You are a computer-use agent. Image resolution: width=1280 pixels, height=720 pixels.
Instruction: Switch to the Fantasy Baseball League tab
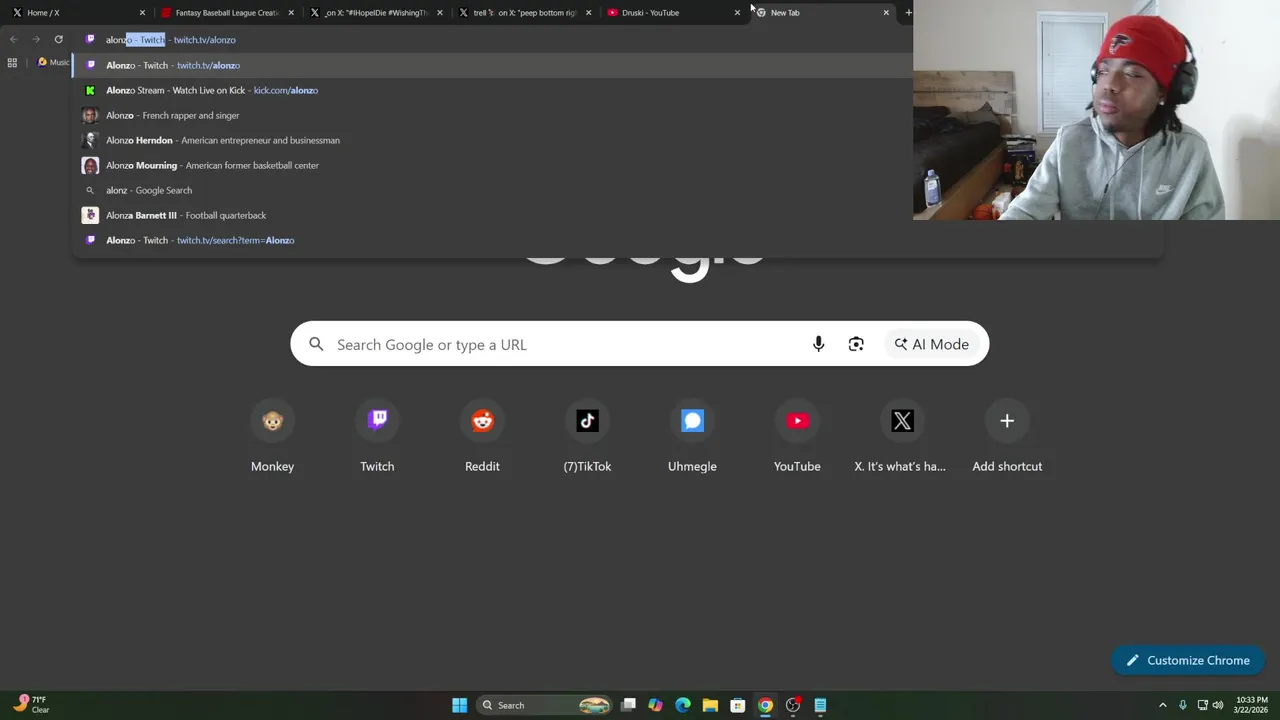tap(225, 12)
